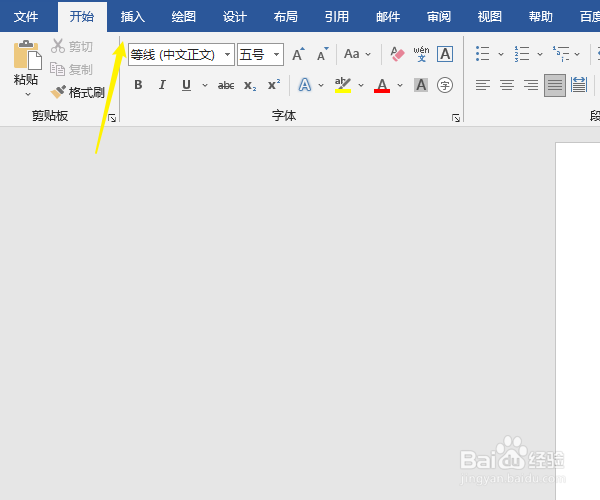Open the Change Case Aa menu

(357, 54)
